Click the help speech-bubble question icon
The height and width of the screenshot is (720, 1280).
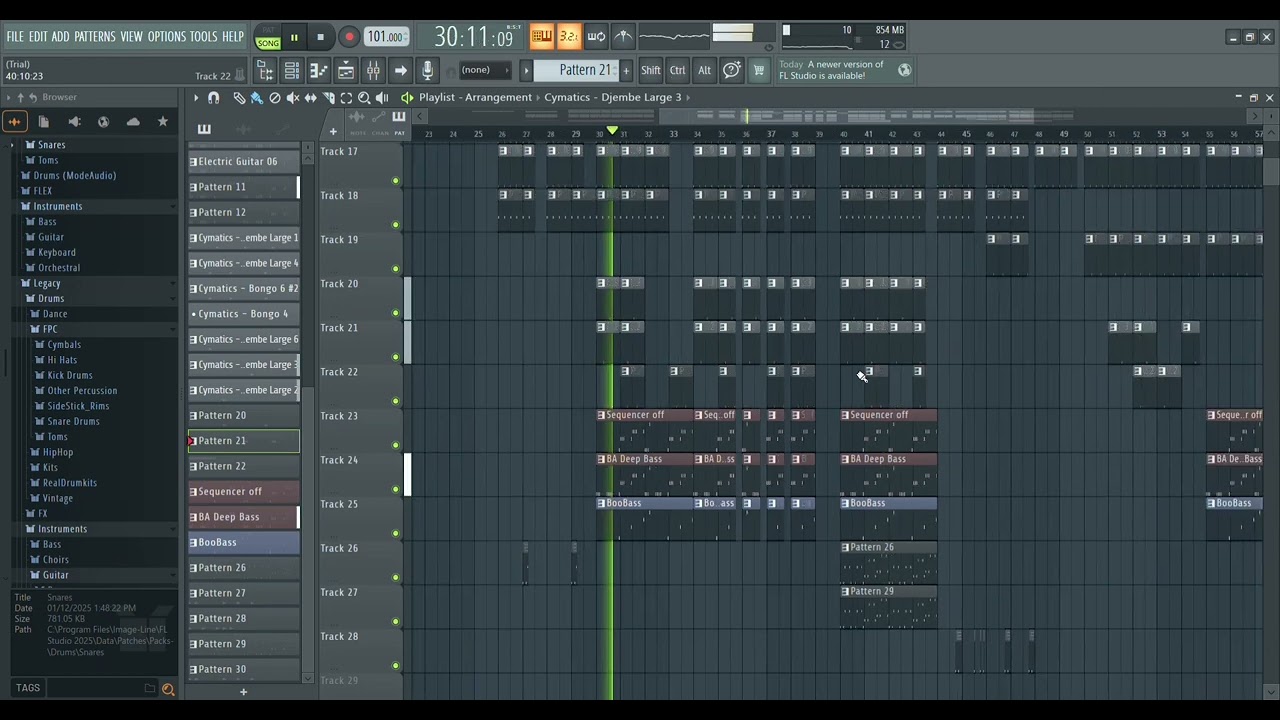732,70
